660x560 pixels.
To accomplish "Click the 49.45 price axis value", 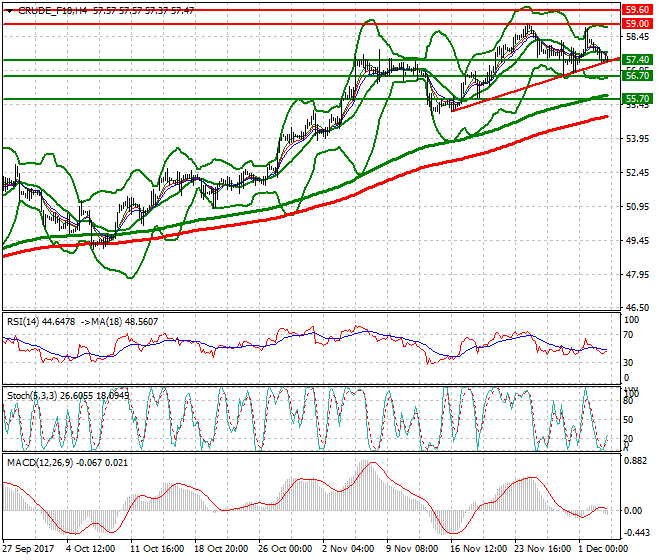I will pos(637,241).
